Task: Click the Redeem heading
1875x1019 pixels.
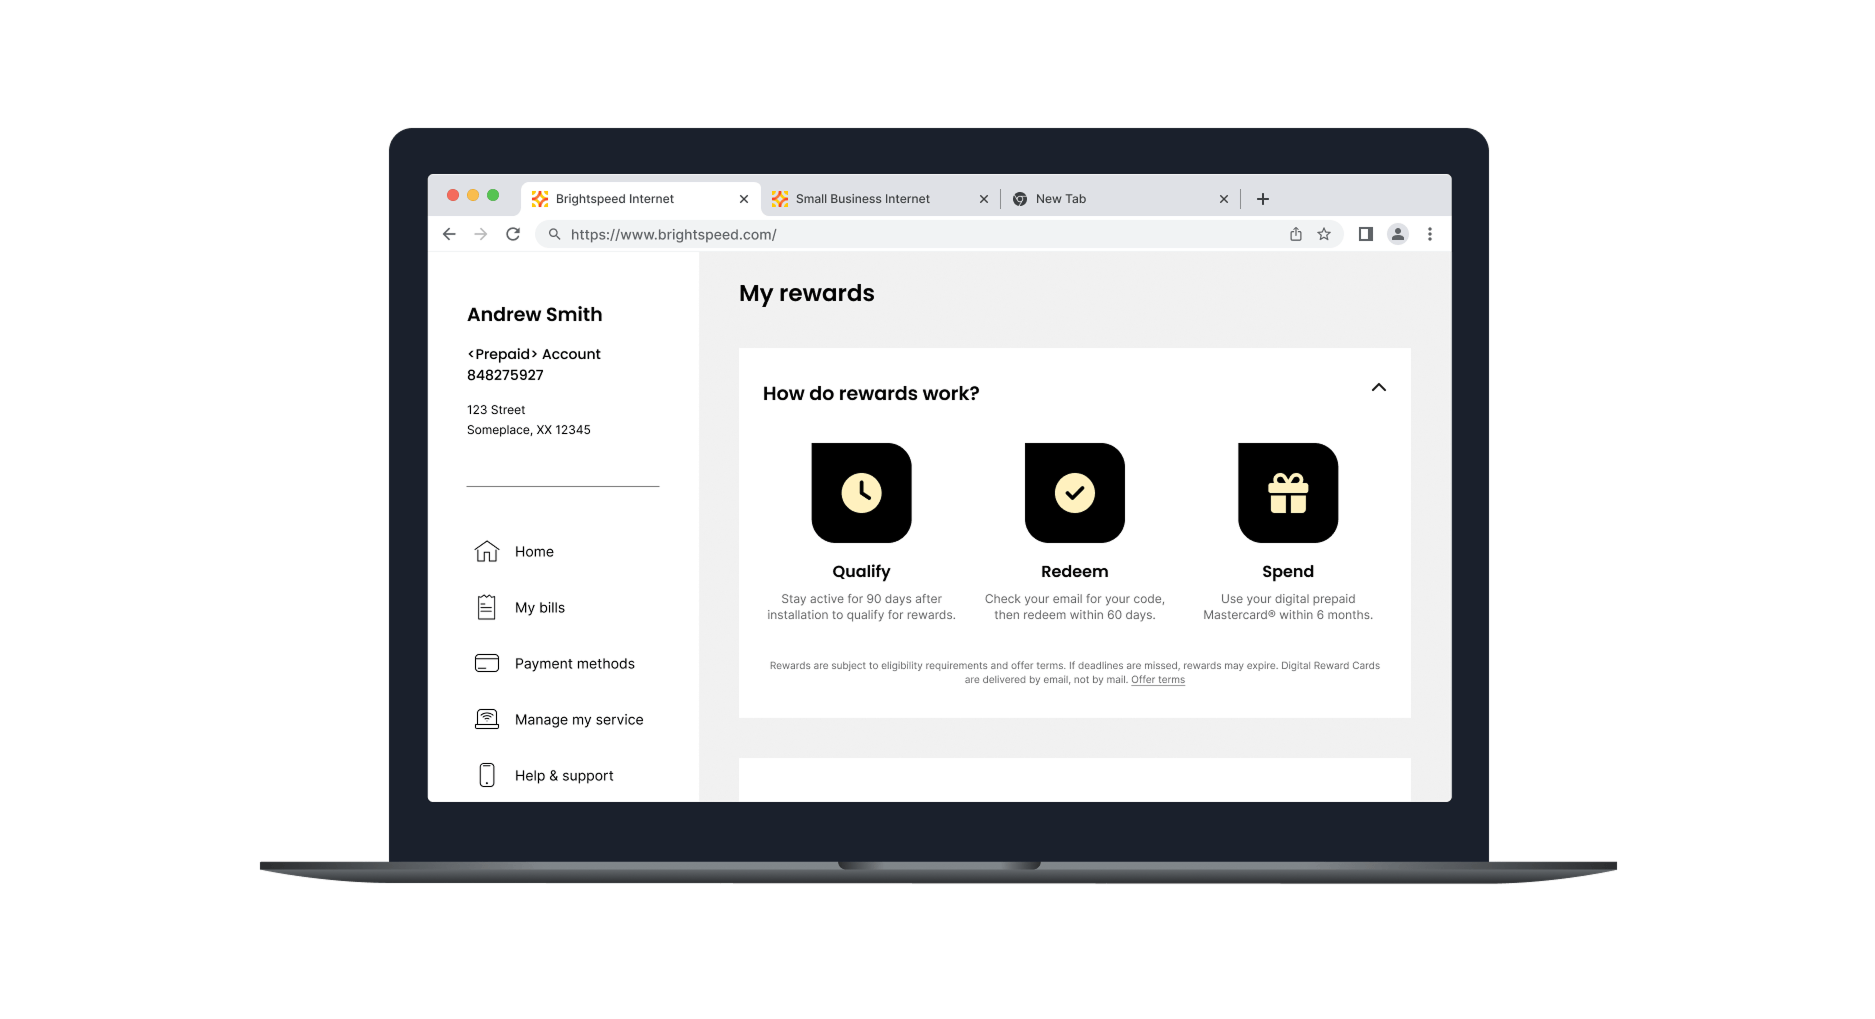Action: [x=1075, y=572]
